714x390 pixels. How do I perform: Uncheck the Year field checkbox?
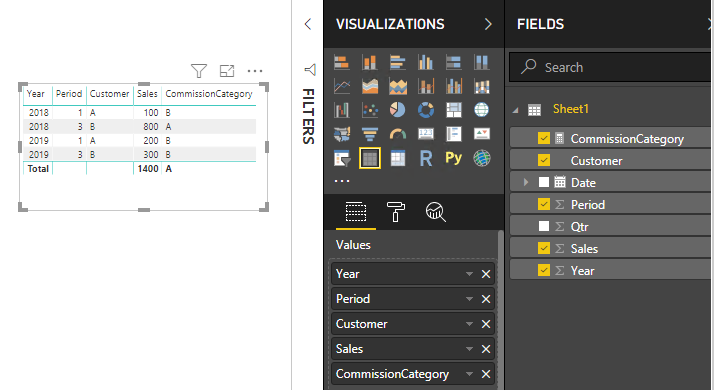[544, 270]
